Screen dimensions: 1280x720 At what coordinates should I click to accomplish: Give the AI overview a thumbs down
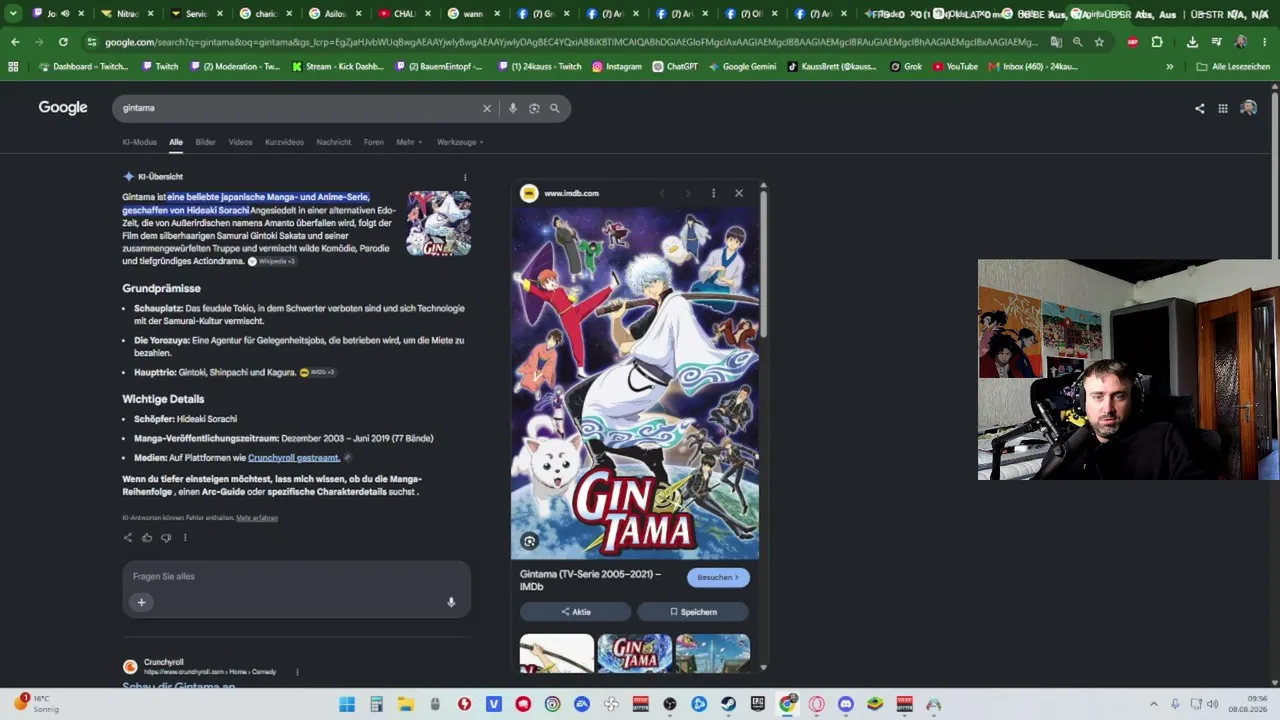[x=166, y=538]
